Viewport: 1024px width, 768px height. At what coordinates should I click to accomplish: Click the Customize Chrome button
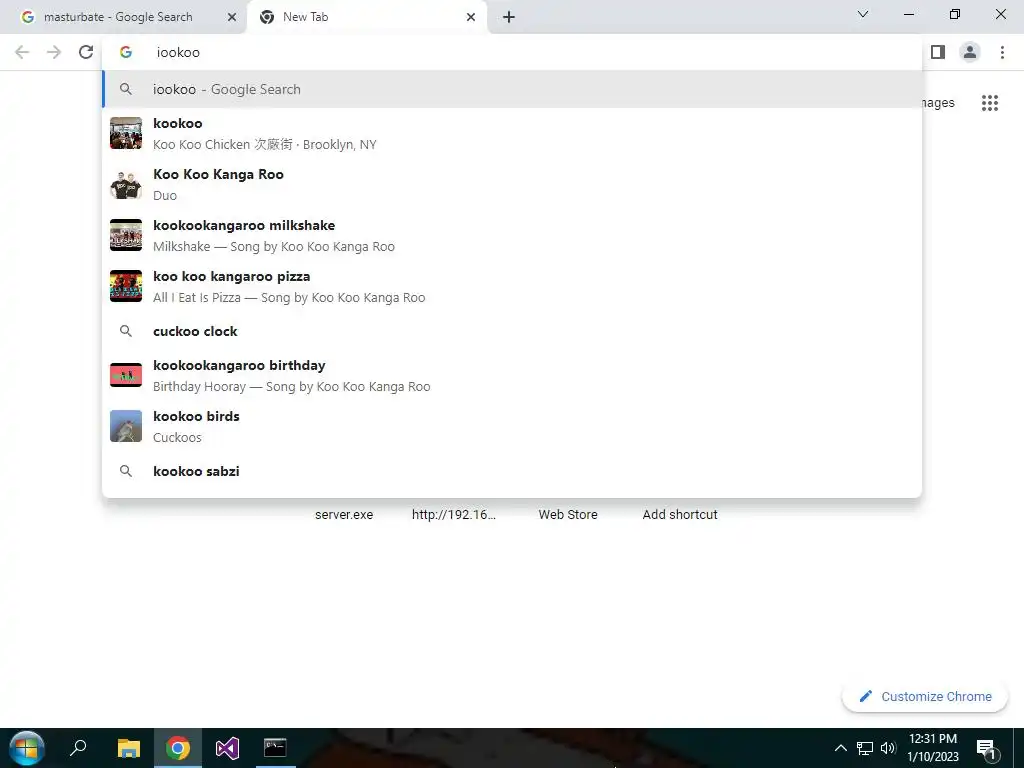click(x=925, y=696)
